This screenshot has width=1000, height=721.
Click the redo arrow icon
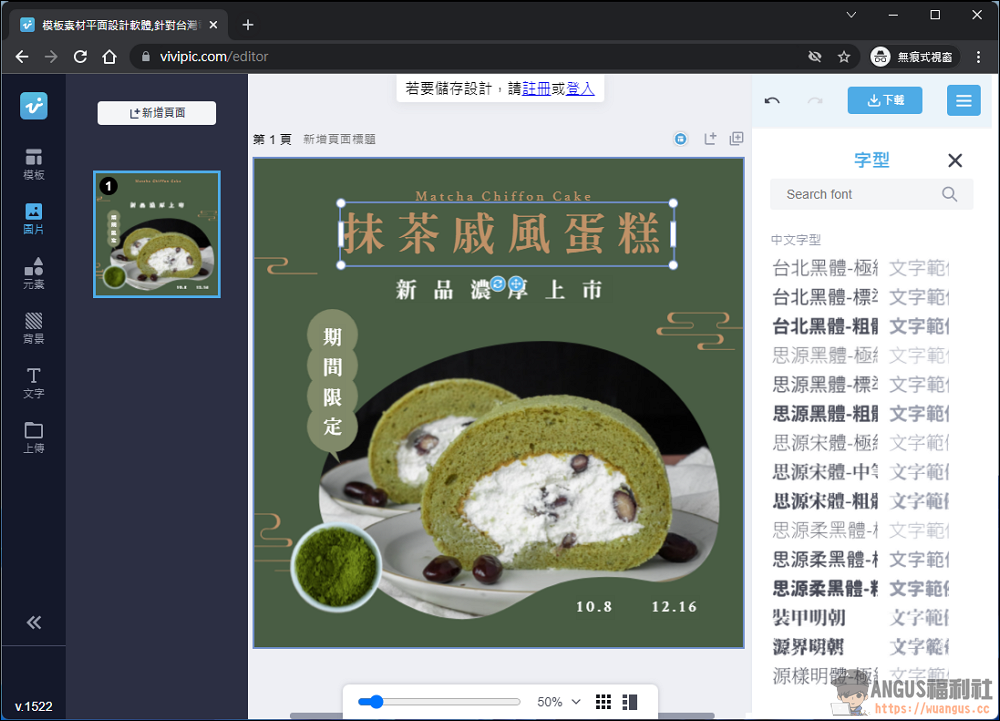tap(815, 101)
